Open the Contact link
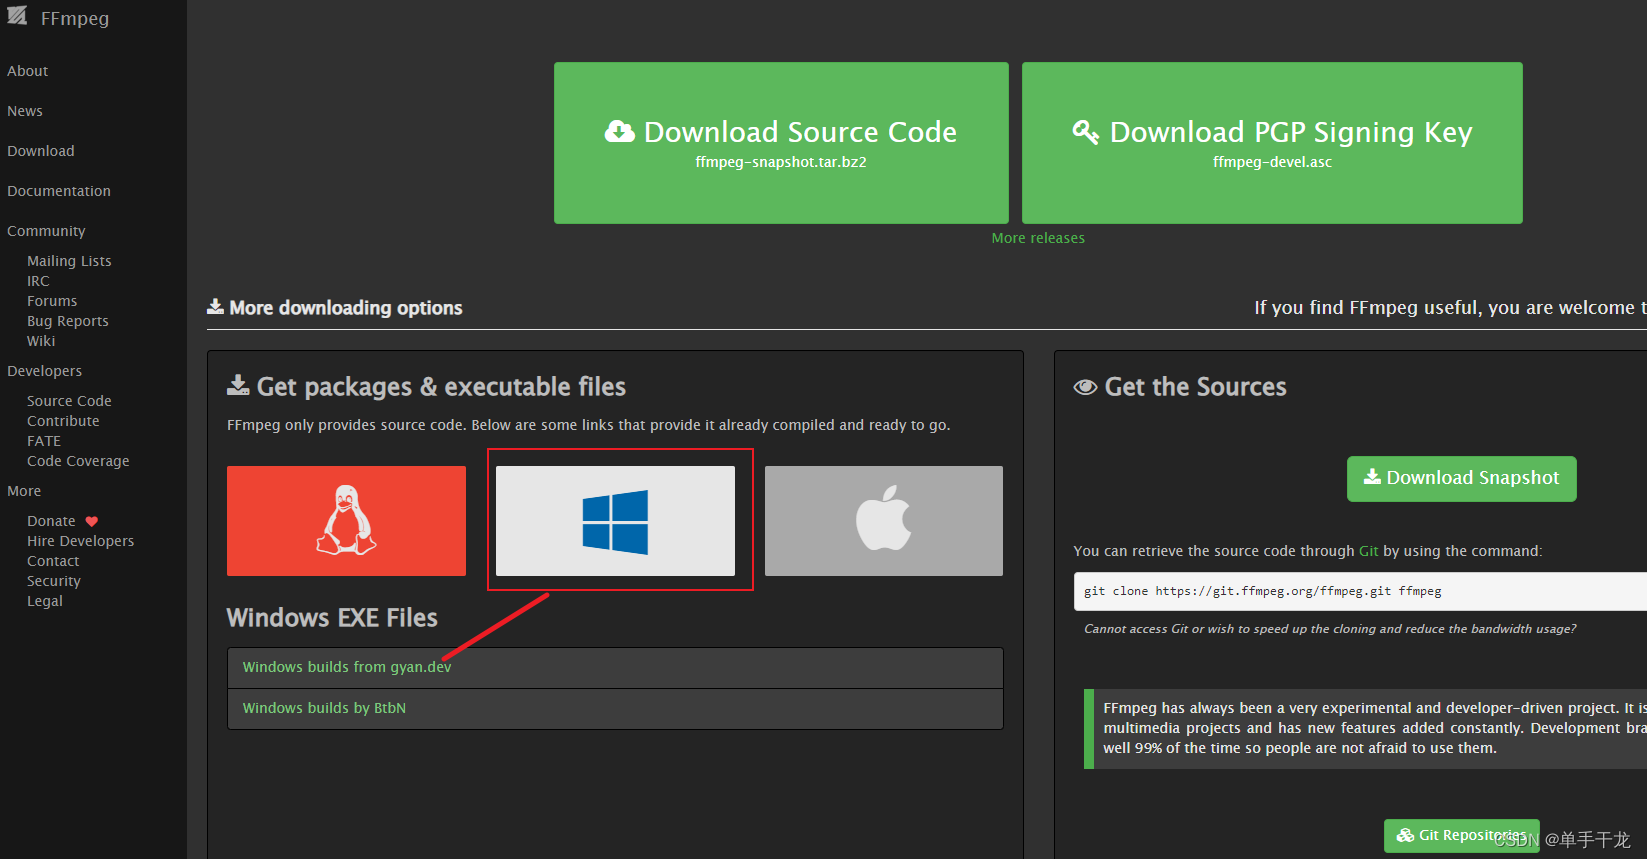 click(53, 561)
